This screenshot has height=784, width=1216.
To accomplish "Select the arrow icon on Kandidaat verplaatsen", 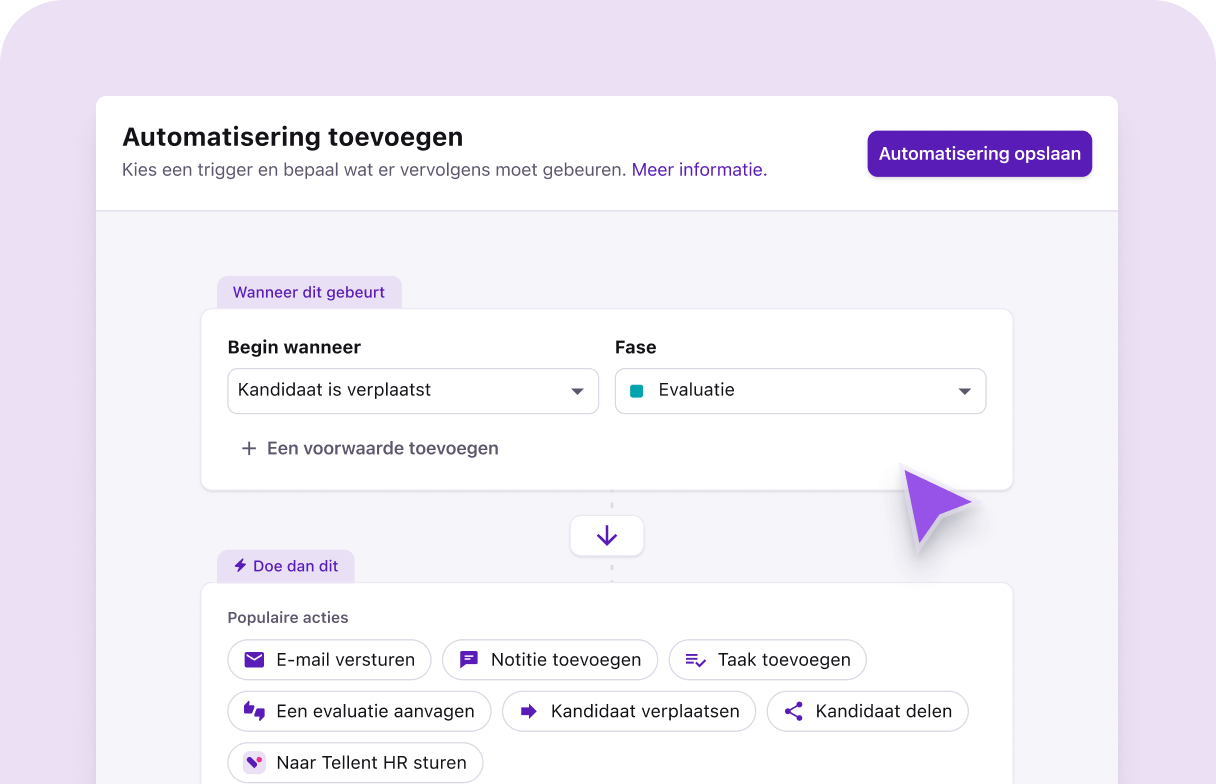I will (x=529, y=711).
